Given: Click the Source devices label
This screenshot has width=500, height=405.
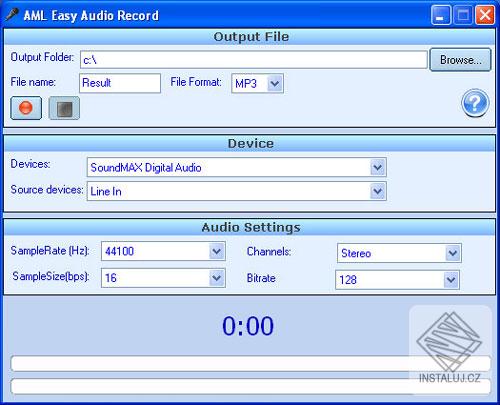Looking at the screenshot, I should pos(47,190).
